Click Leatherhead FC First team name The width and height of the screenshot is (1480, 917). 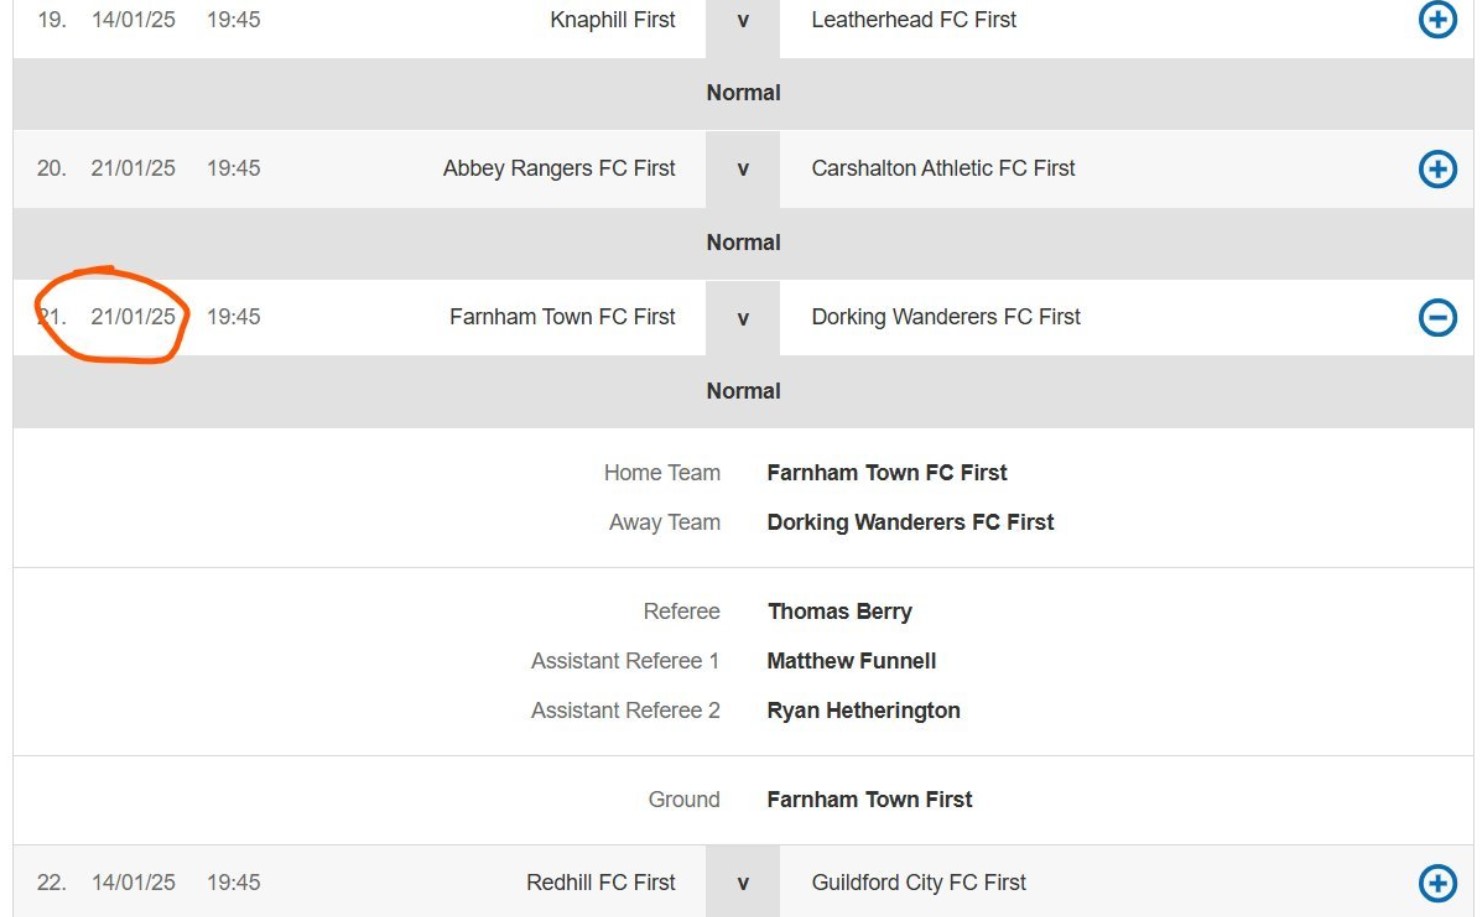[x=913, y=19]
